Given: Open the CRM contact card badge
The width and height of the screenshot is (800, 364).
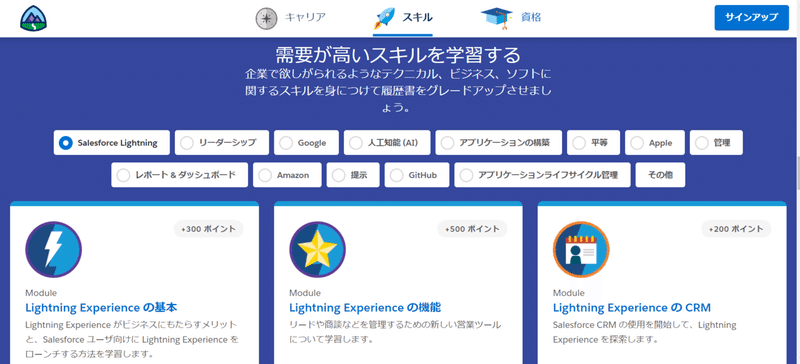Looking at the screenshot, I should point(581,249).
